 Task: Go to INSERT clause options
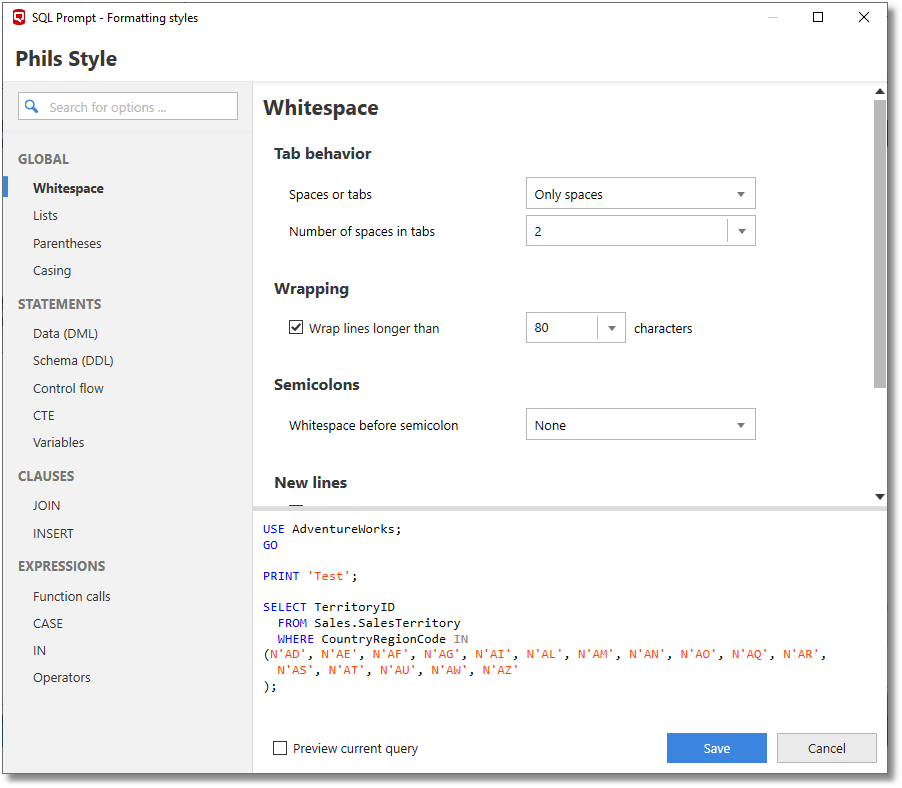coord(53,533)
